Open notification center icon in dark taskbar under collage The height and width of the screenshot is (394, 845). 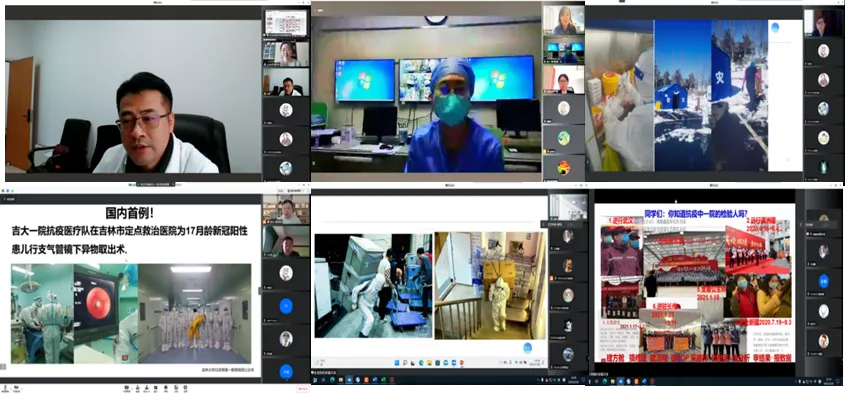click(837, 381)
